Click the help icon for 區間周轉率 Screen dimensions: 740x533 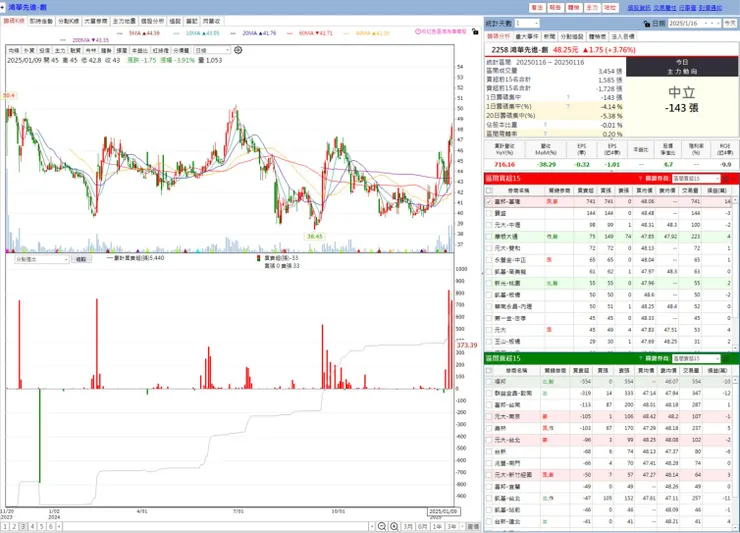pyautogui.click(x=545, y=134)
